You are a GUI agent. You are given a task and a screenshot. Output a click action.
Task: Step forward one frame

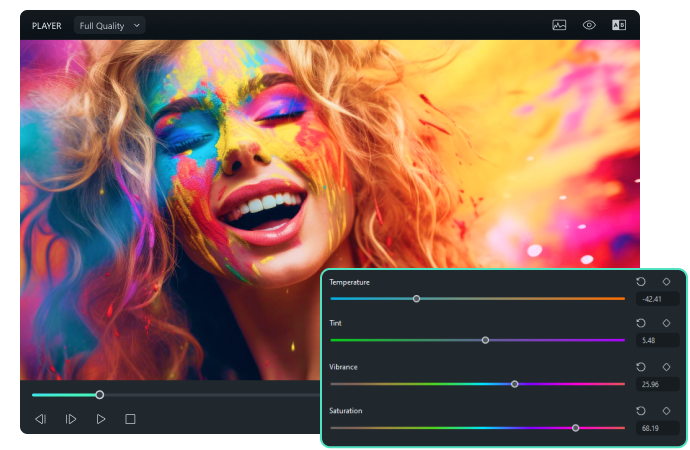click(x=70, y=419)
